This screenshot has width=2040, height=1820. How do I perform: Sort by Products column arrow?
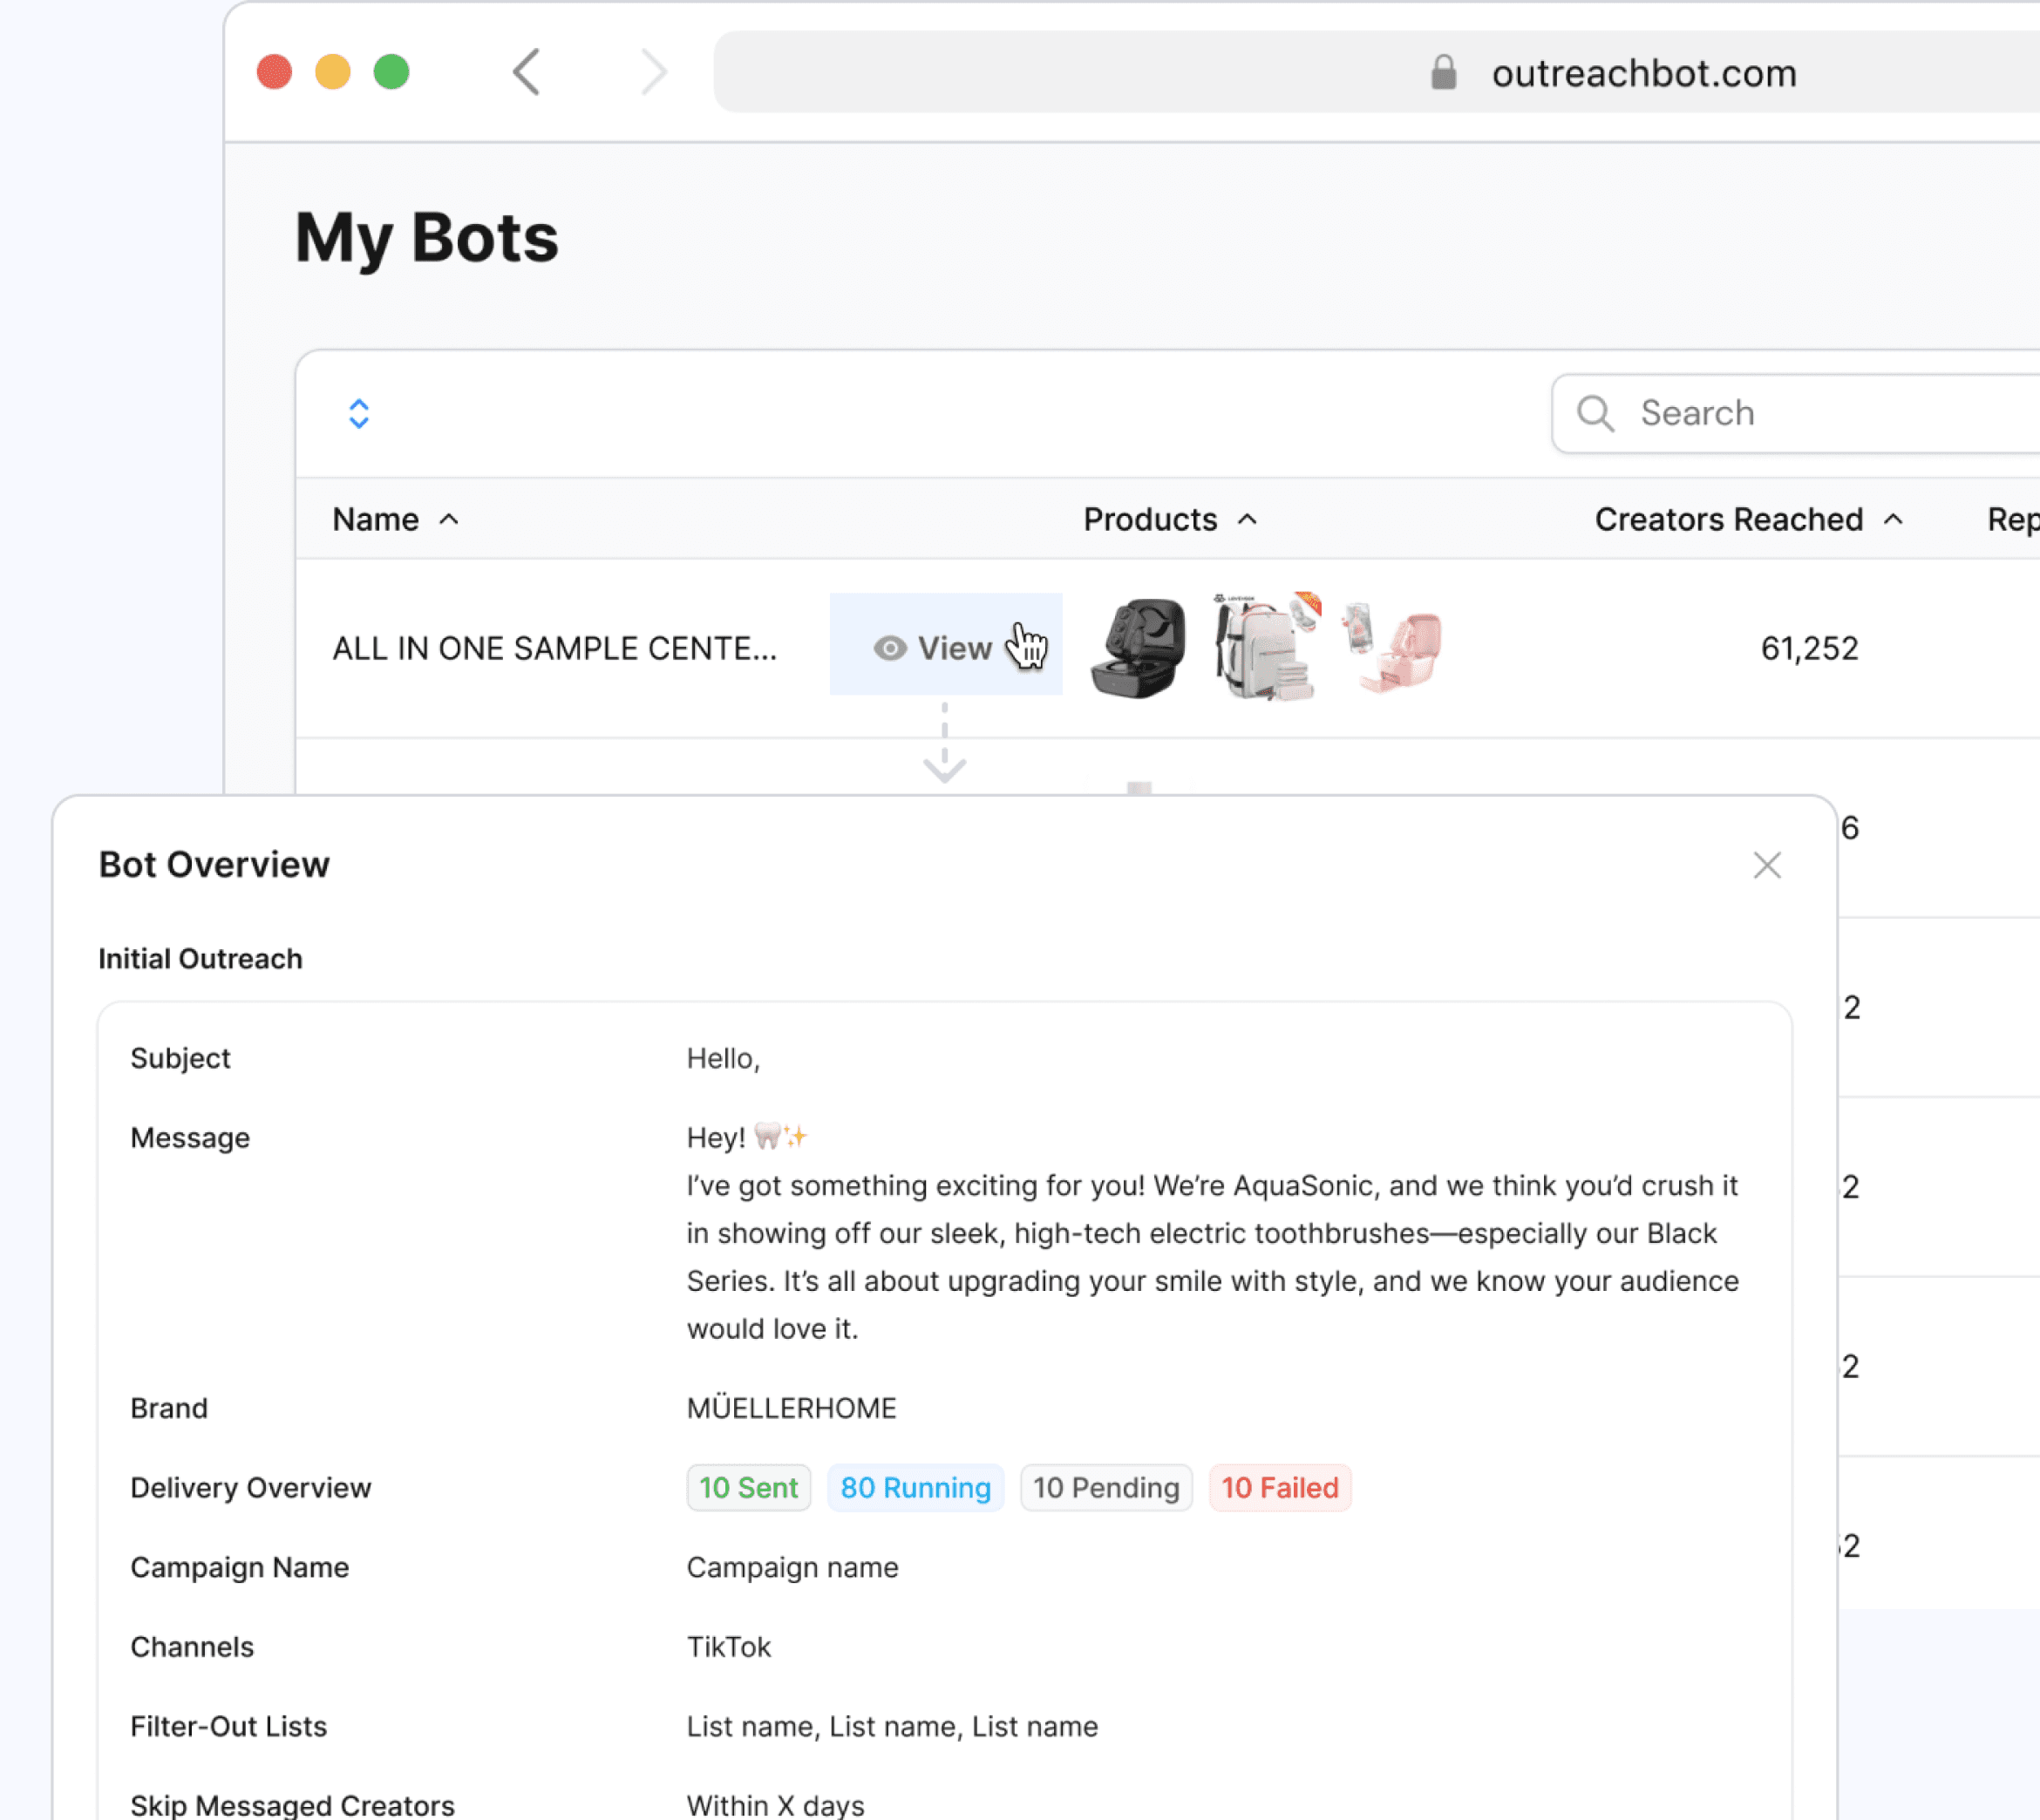[1247, 519]
